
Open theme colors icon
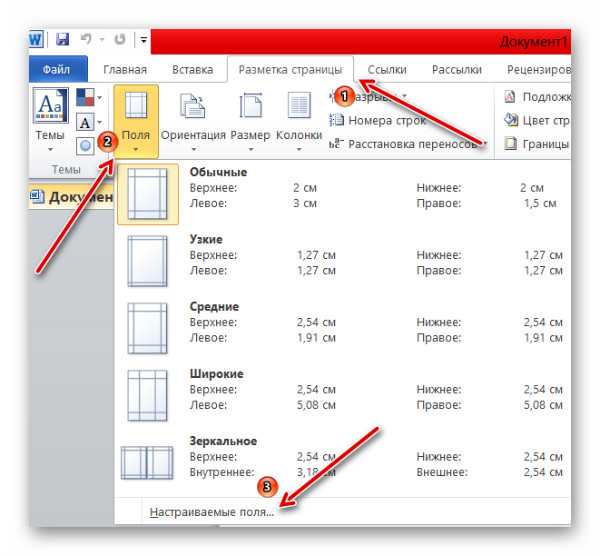pos(85,97)
